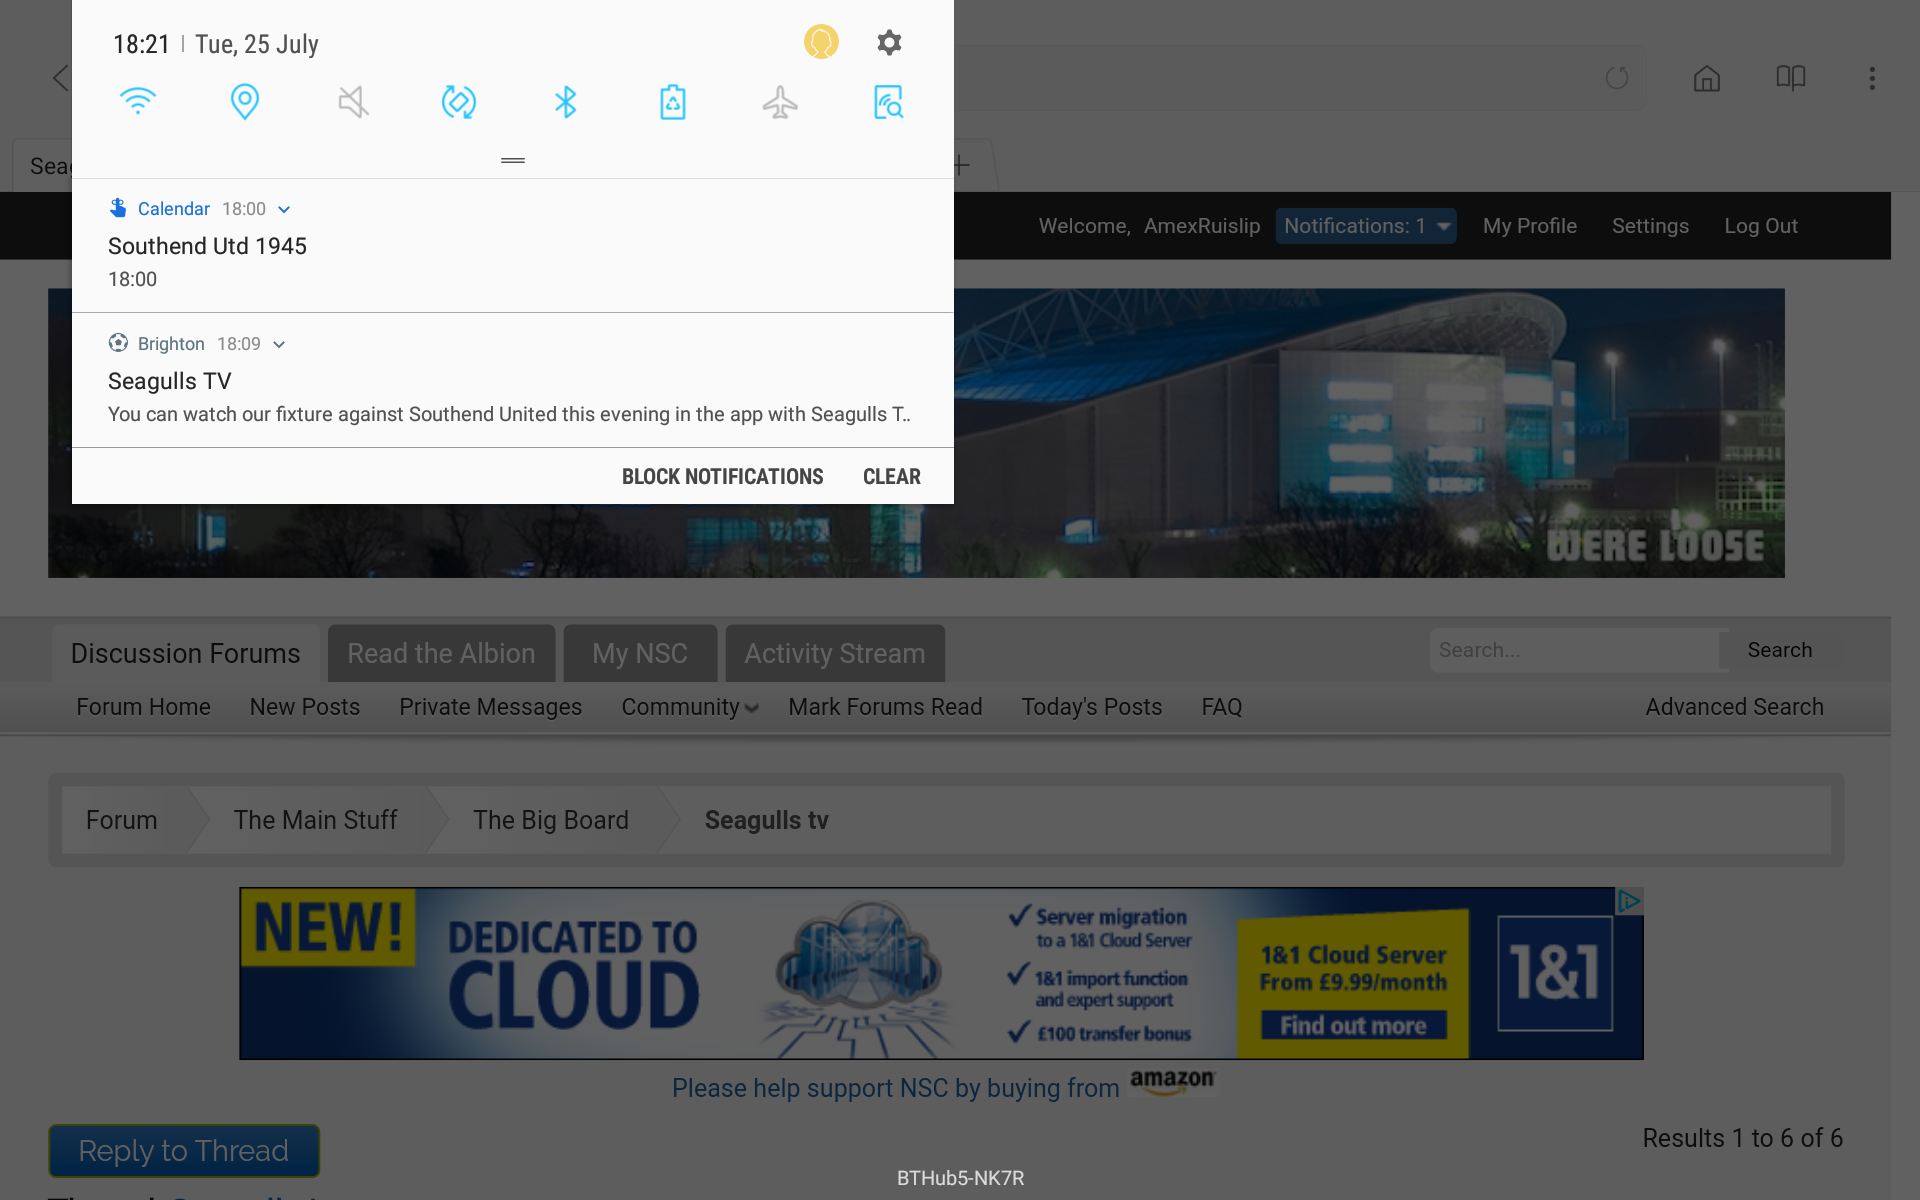Click Find out more in the ad

coord(1353,1025)
